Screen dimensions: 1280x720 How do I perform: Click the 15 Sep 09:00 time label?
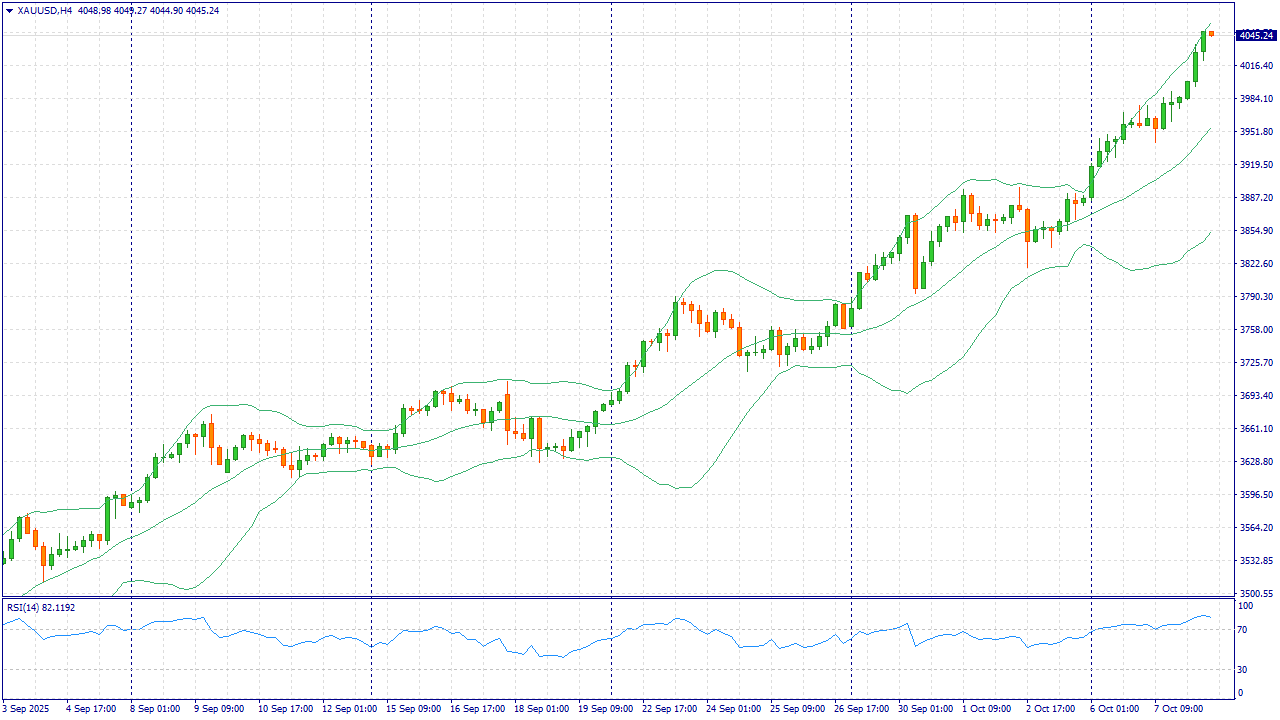coord(413,709)
